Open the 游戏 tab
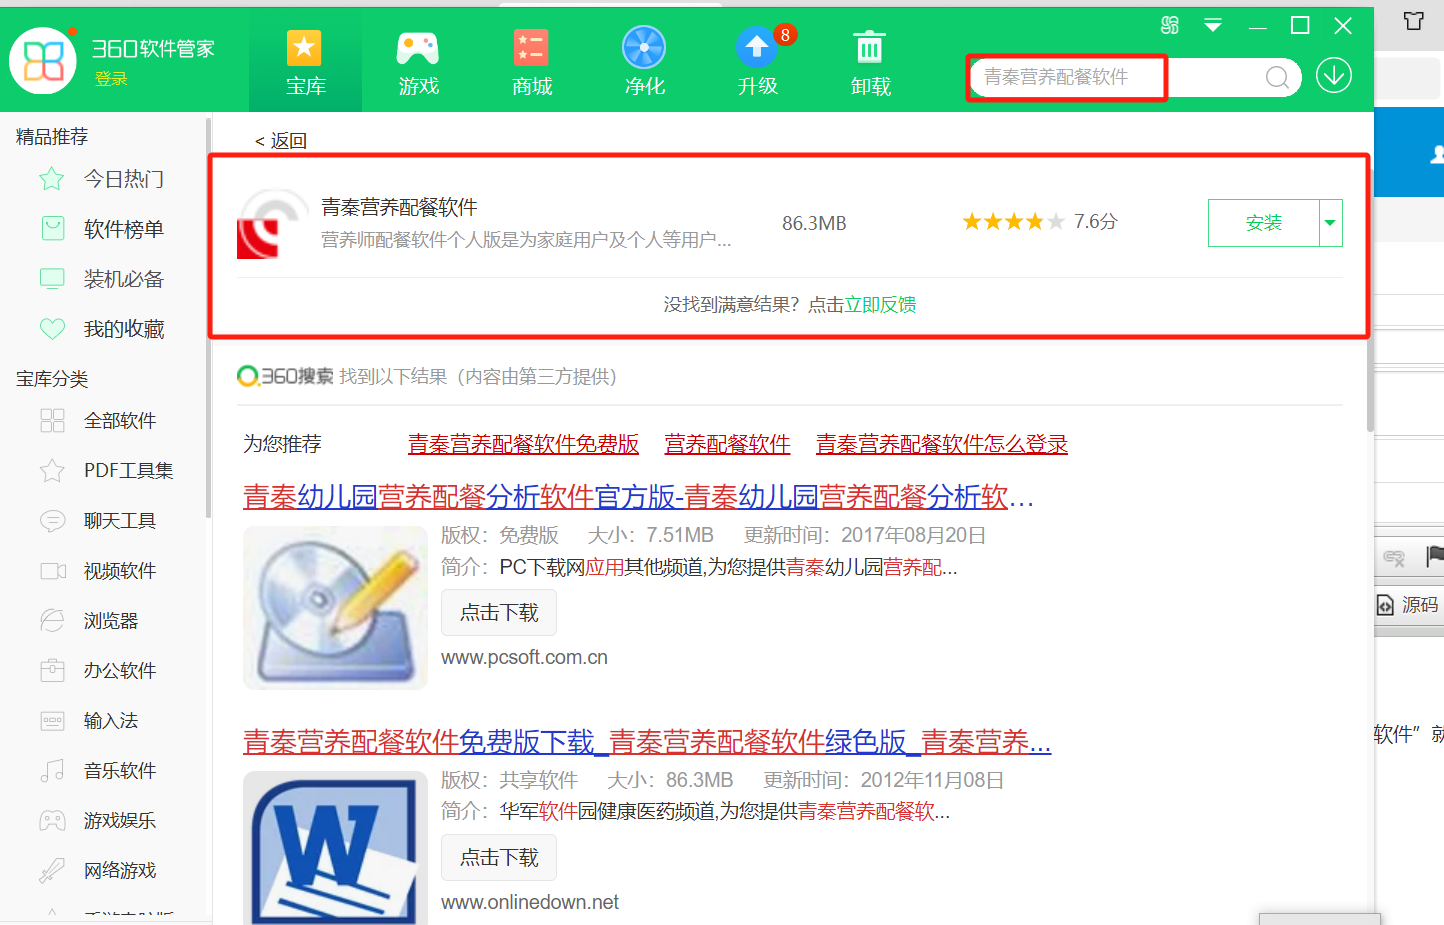The height and width of the screenshot is (925, 1444). coord(418,62)
